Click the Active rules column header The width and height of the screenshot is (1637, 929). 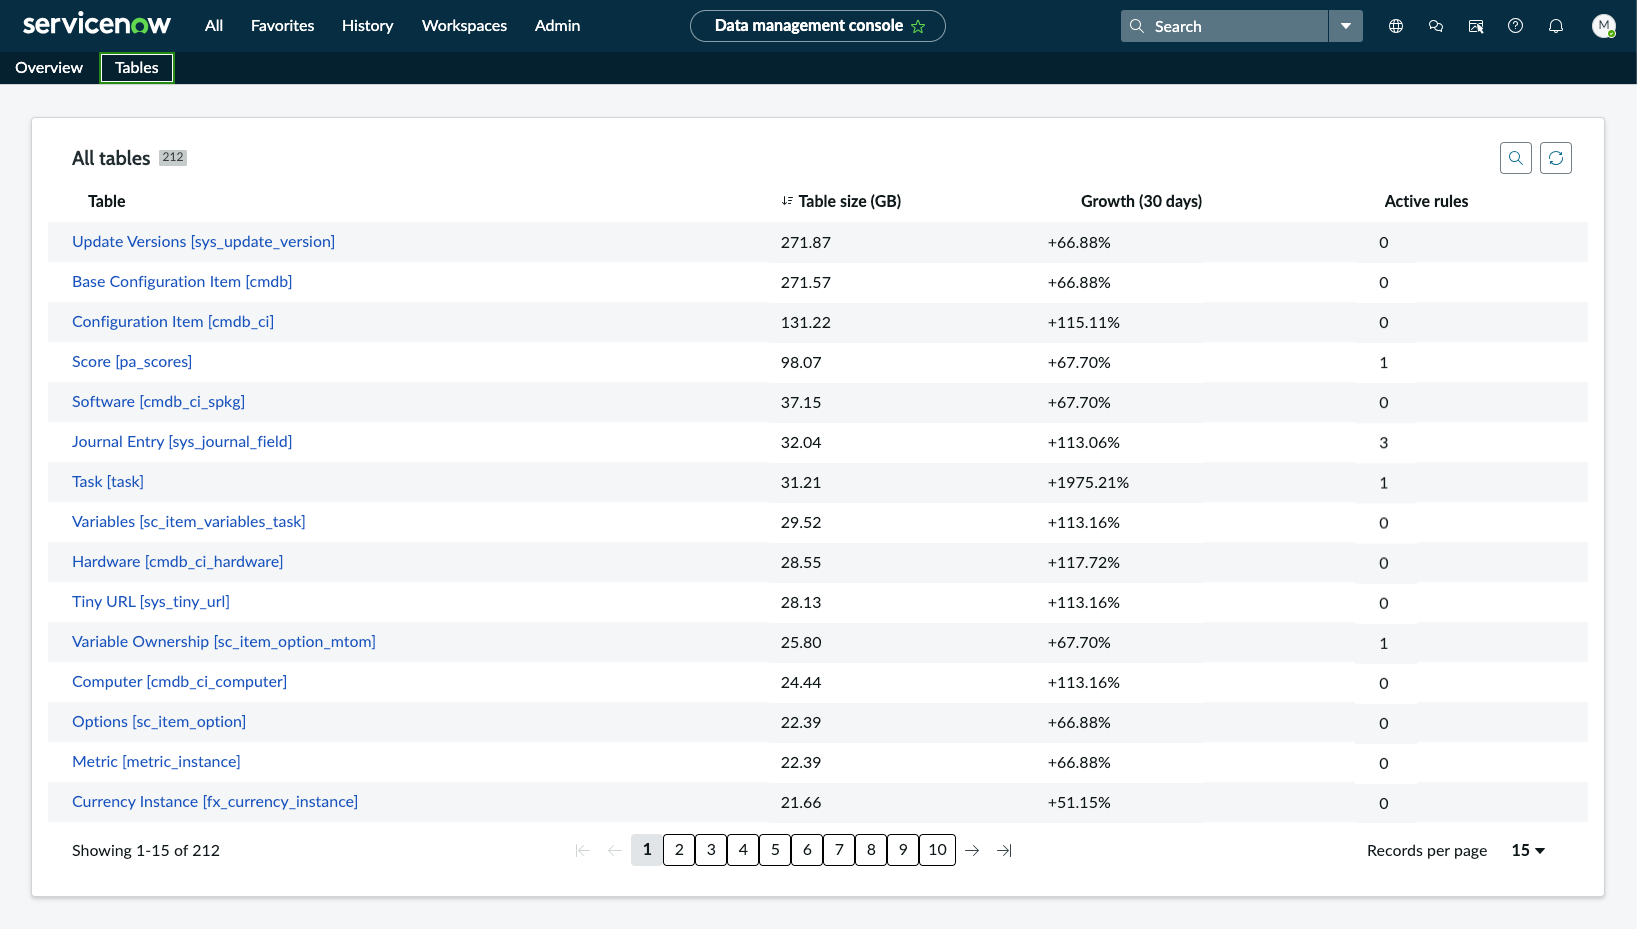tap(1426, 201)
